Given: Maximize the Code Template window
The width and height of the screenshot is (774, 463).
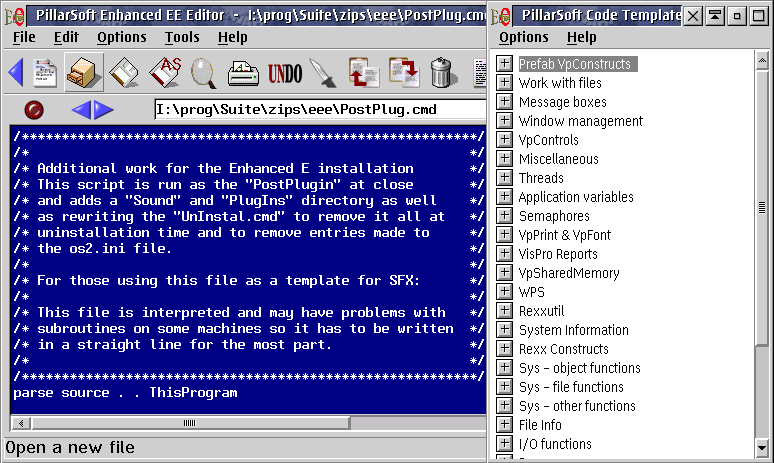Looking at the screenshot, I should tap(759, 16).
